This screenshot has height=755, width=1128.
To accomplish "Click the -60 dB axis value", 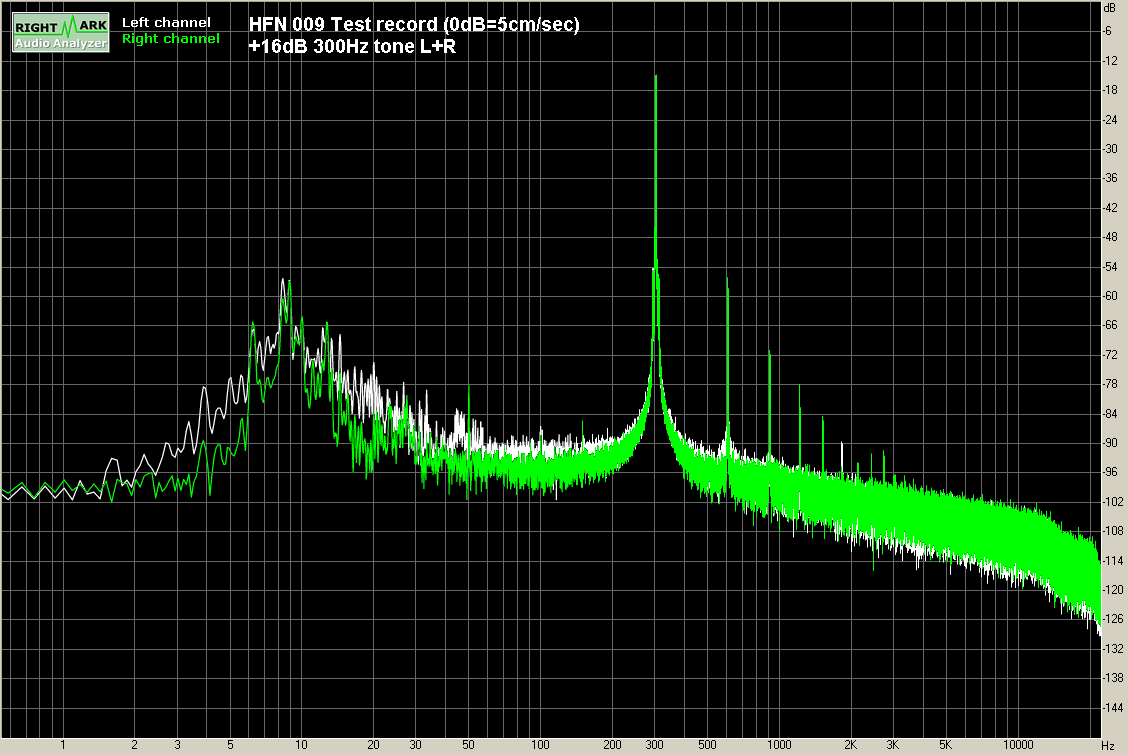I will click(x=1110, y=296).
